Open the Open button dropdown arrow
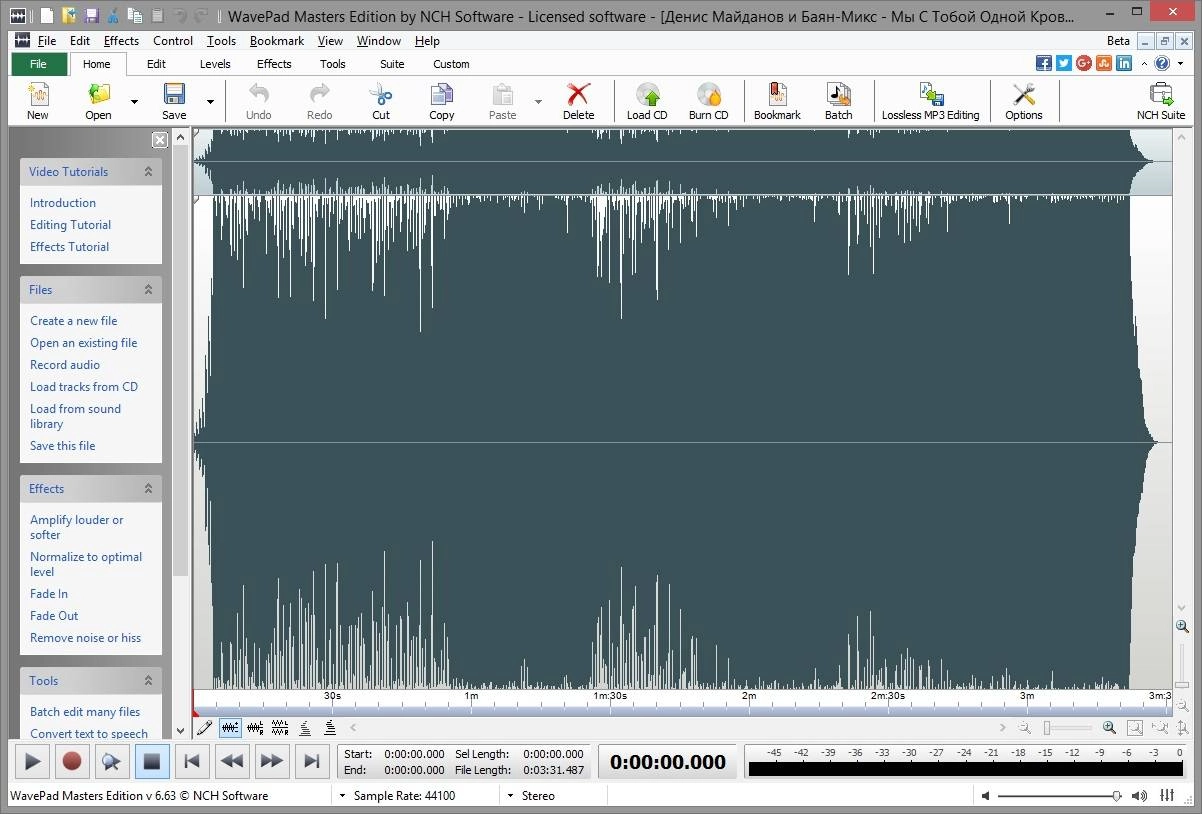 (134, 101)
